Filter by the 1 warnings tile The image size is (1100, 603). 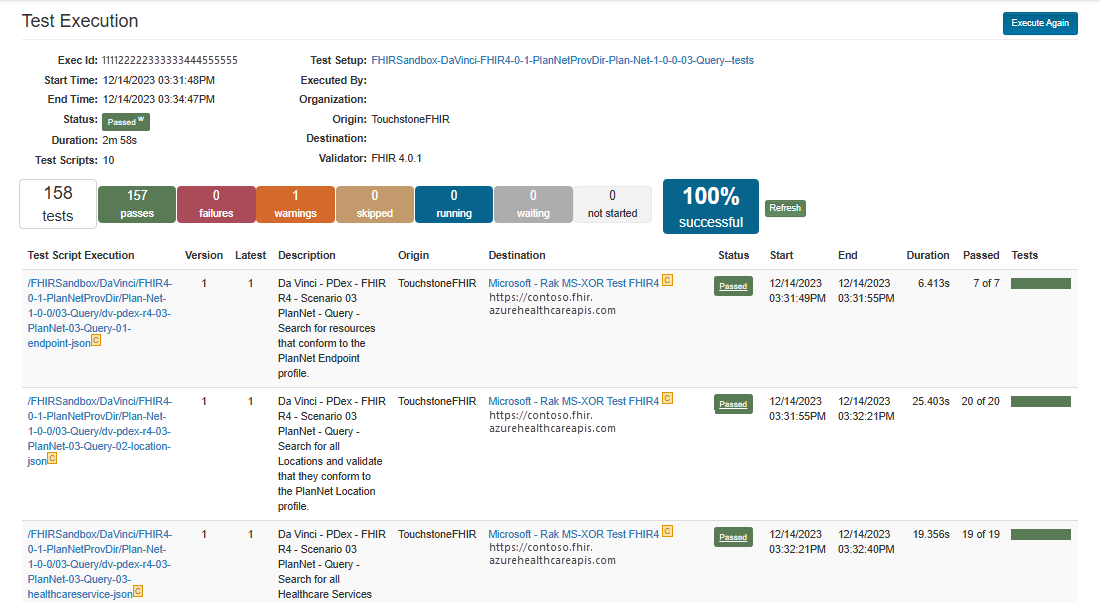pos(295,204)
